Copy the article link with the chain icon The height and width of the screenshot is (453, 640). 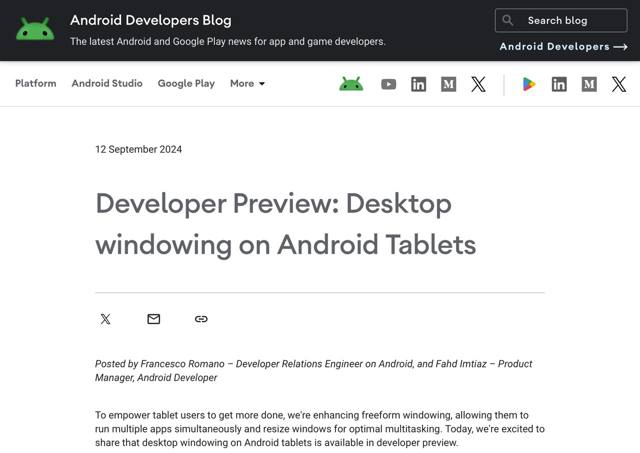click(201, 319)
